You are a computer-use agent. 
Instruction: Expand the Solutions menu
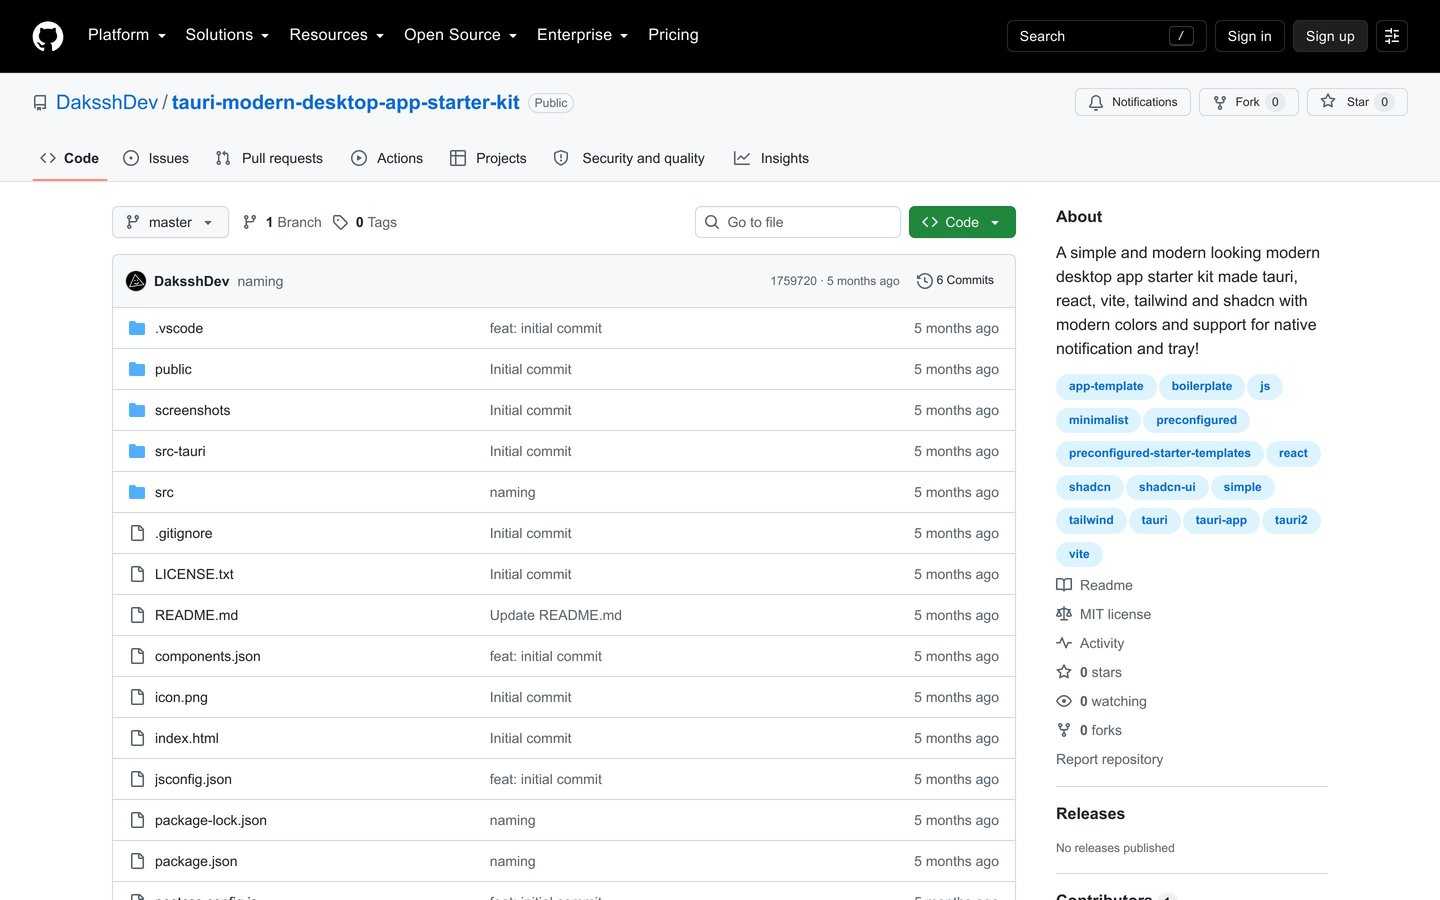(227, 35)
